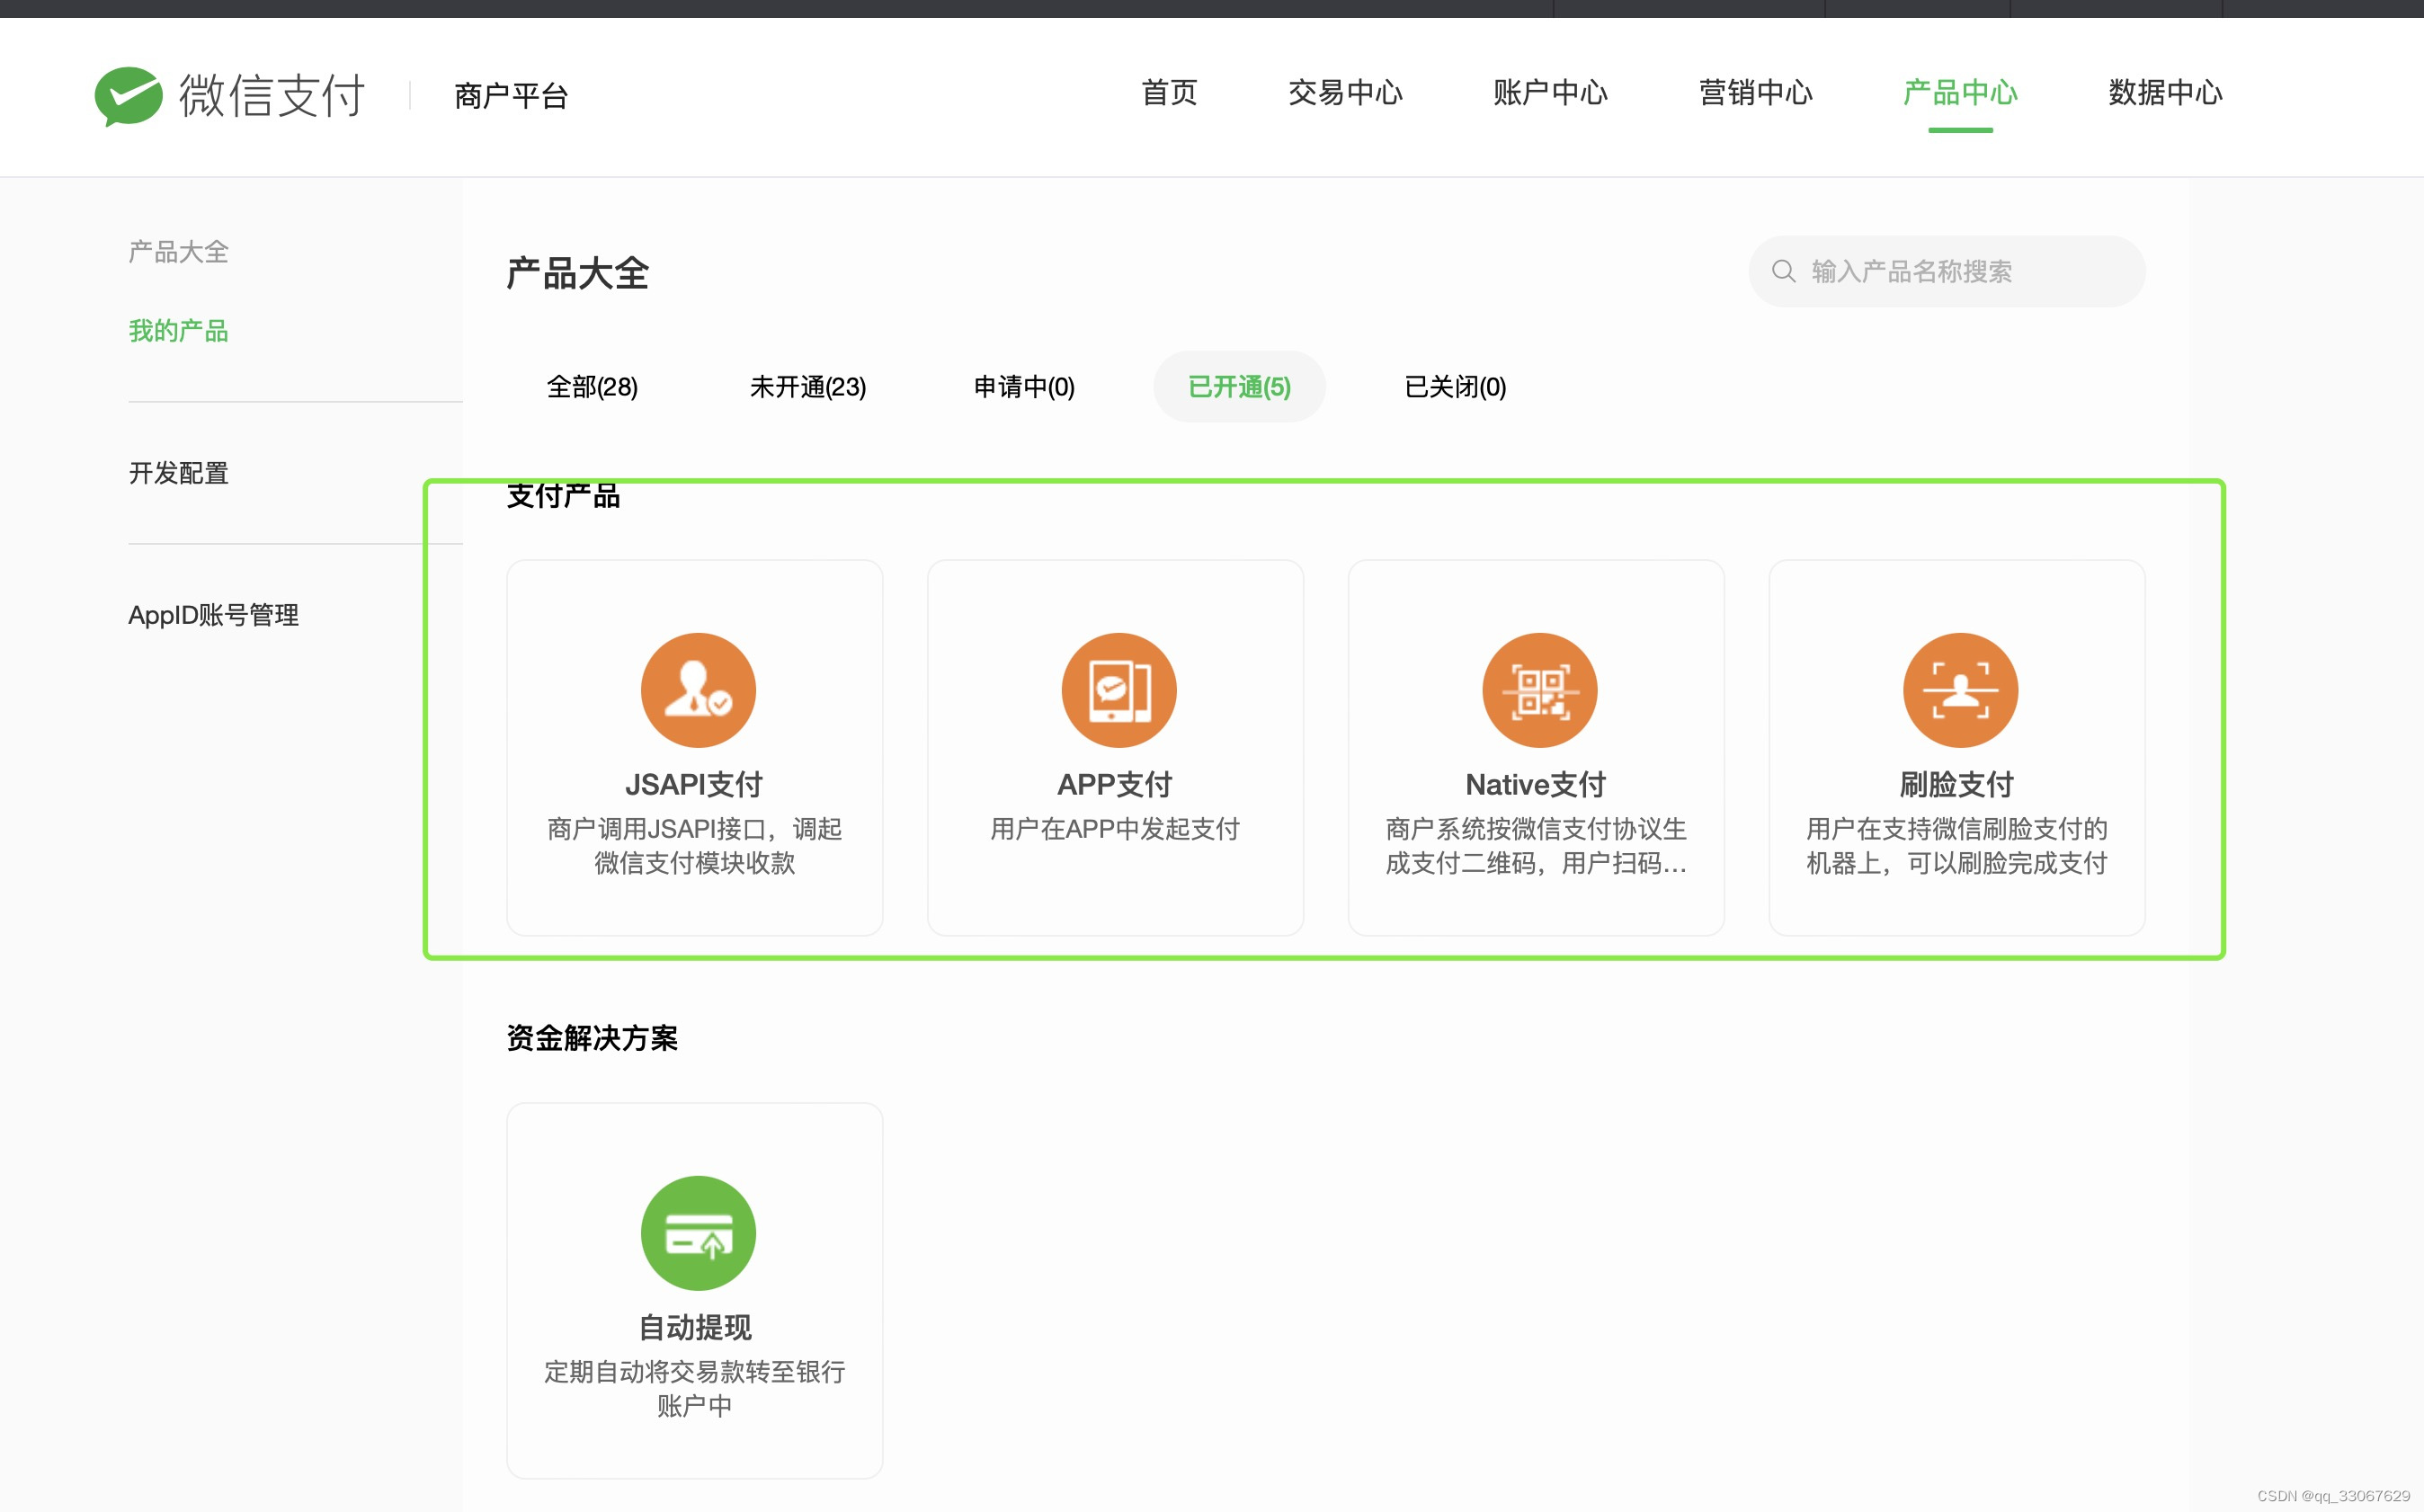Select the 已开通(5) filter tab
Viewport: 2424px width, 1512px height.
(1239, 387)
